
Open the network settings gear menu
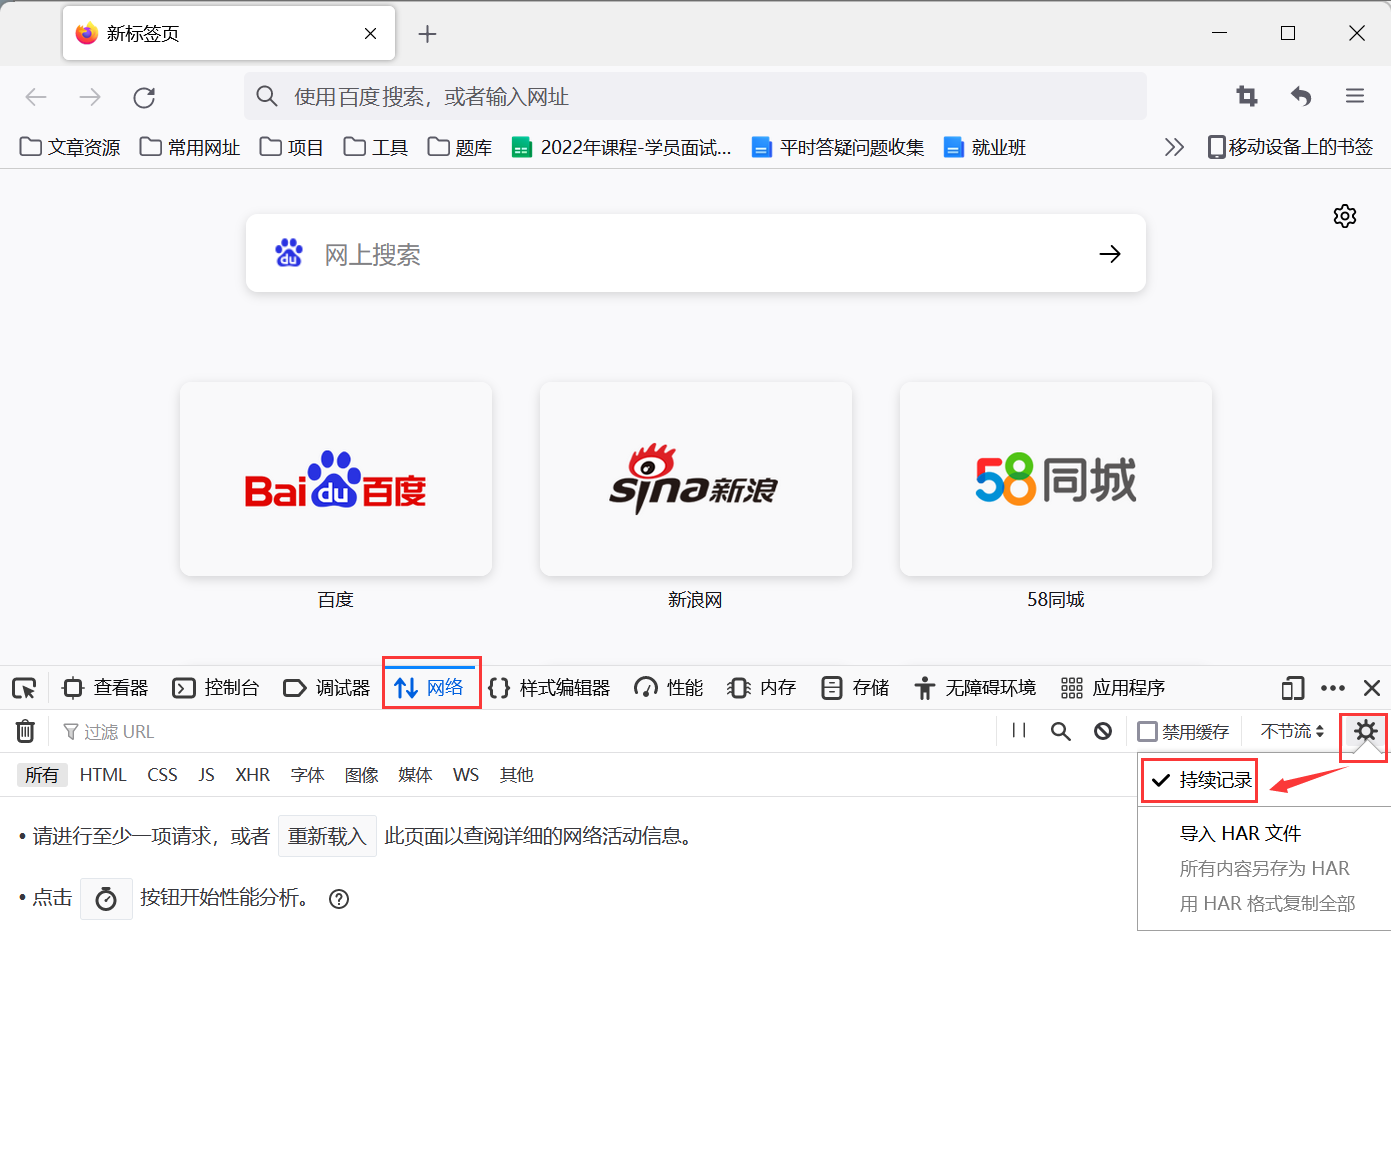pyautogui.click(x=1364, y=731)
